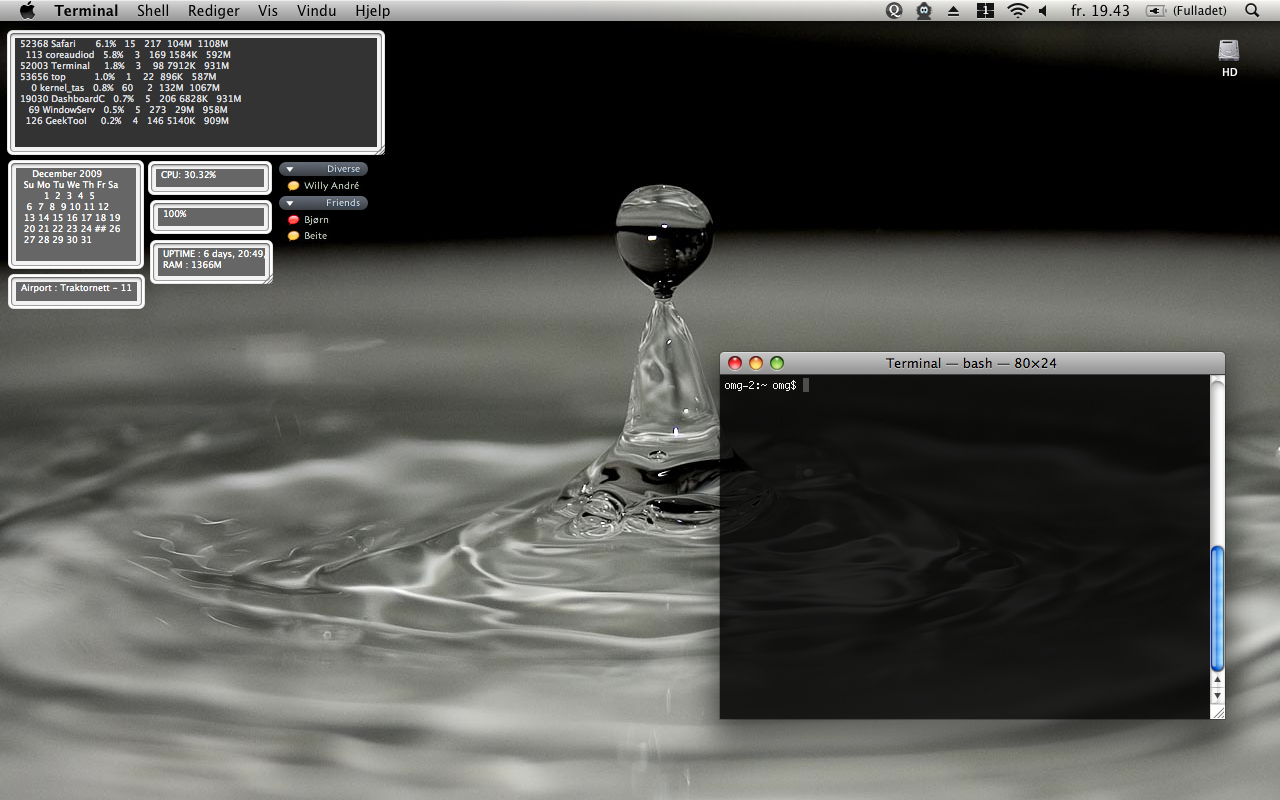
Task: Click the Terminal vertical scrollbar thumb
Action: (1217, 608)
